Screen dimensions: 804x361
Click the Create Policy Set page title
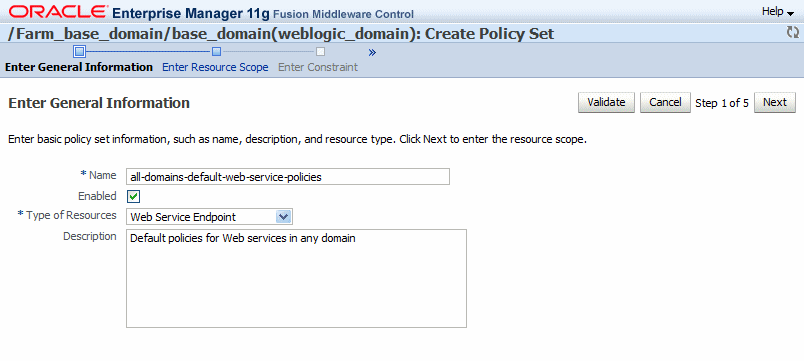tap(282, 34)
